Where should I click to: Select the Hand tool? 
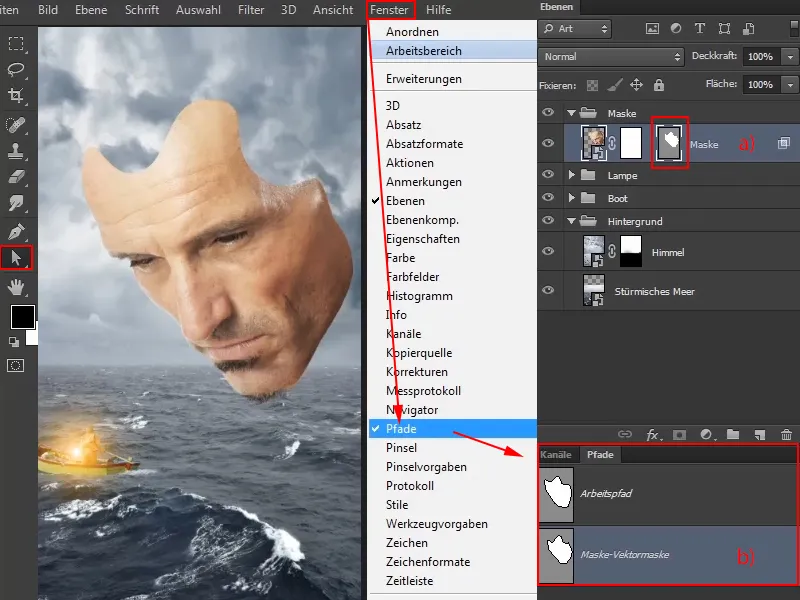click(x=16, y=287)
